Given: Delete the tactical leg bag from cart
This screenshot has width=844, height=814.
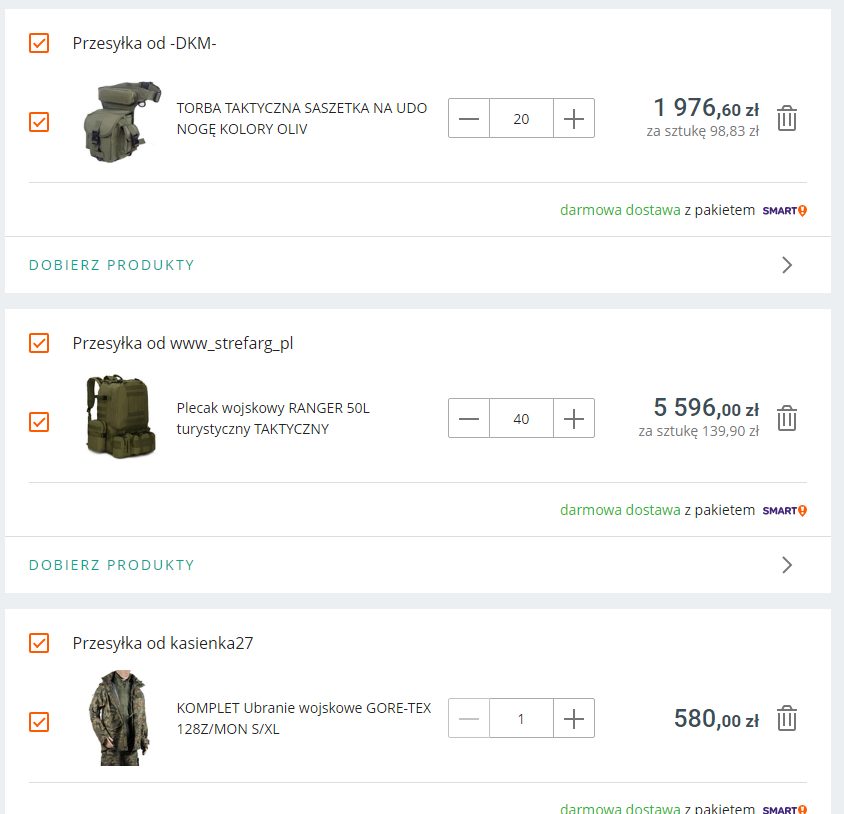Looking at the screenshot, I should (787, 119).
